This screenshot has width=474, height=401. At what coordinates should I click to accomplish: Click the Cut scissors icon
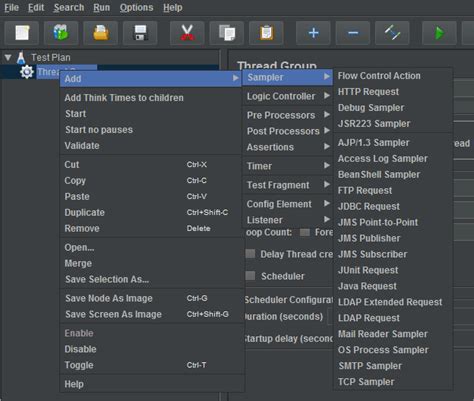point(187,33)
